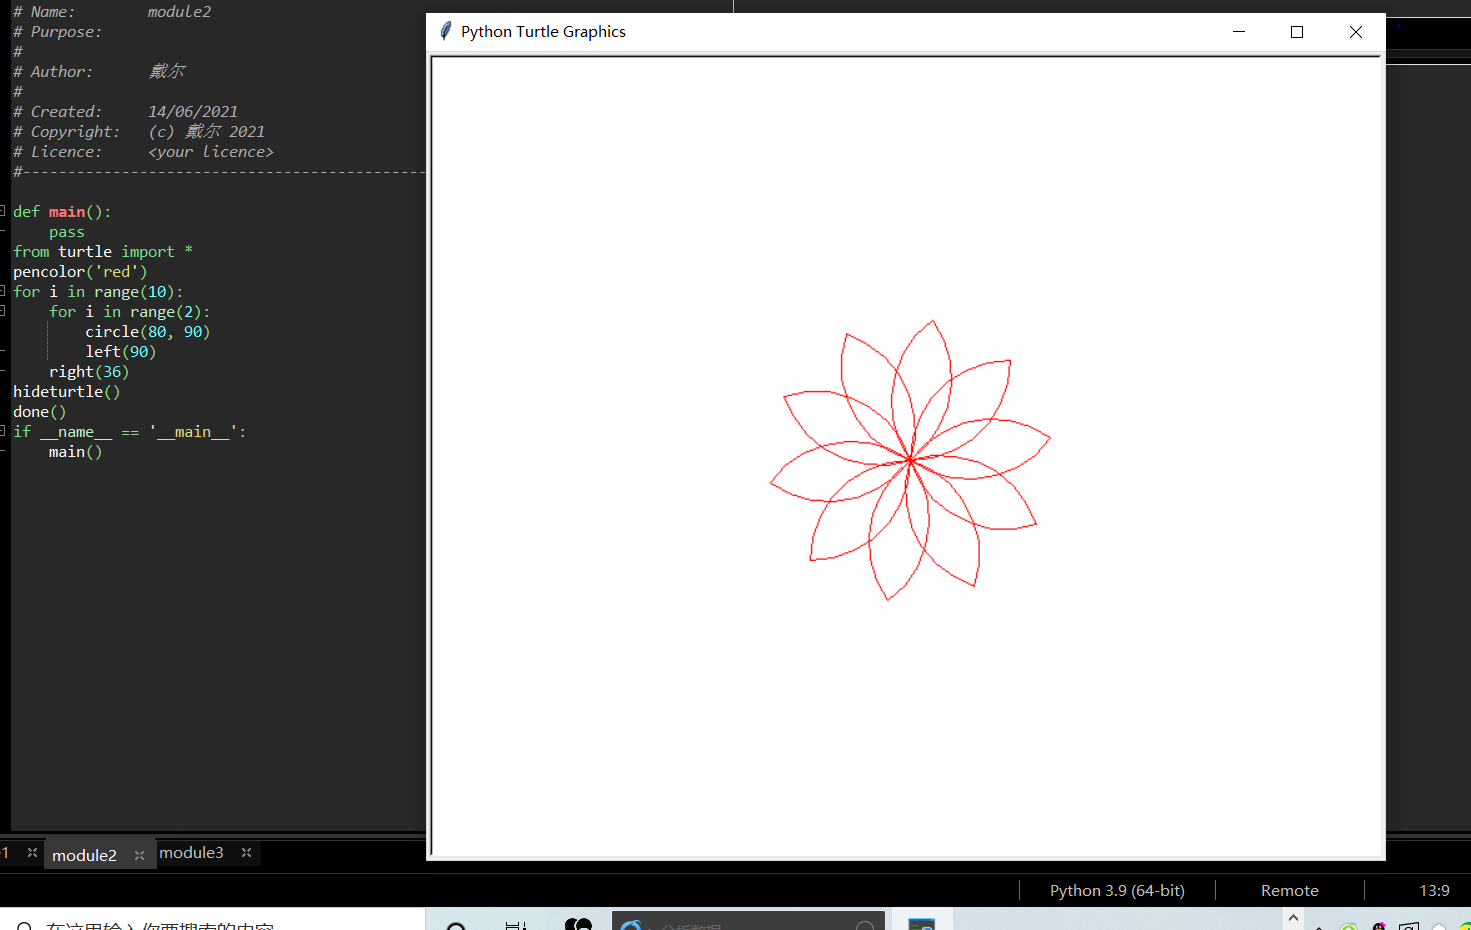Click the # Copyright: (c) 2021 comment line
1471x930 pixels.
coord(139,131)
